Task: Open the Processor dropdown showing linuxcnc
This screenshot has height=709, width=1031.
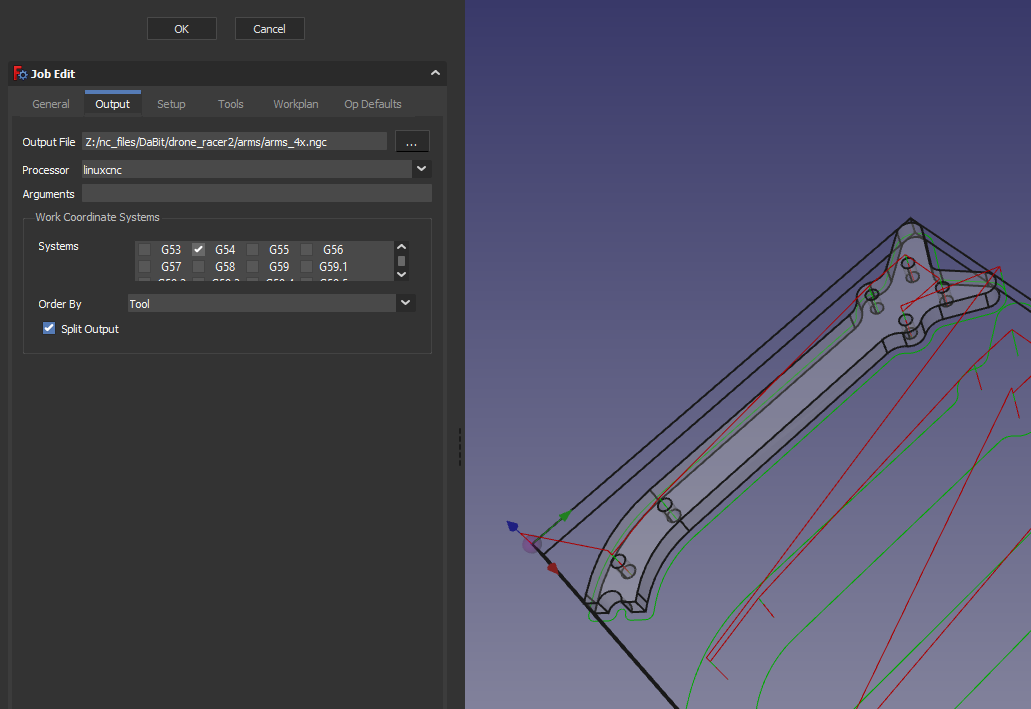Action: pyautogui.click(x=421, y=168)
